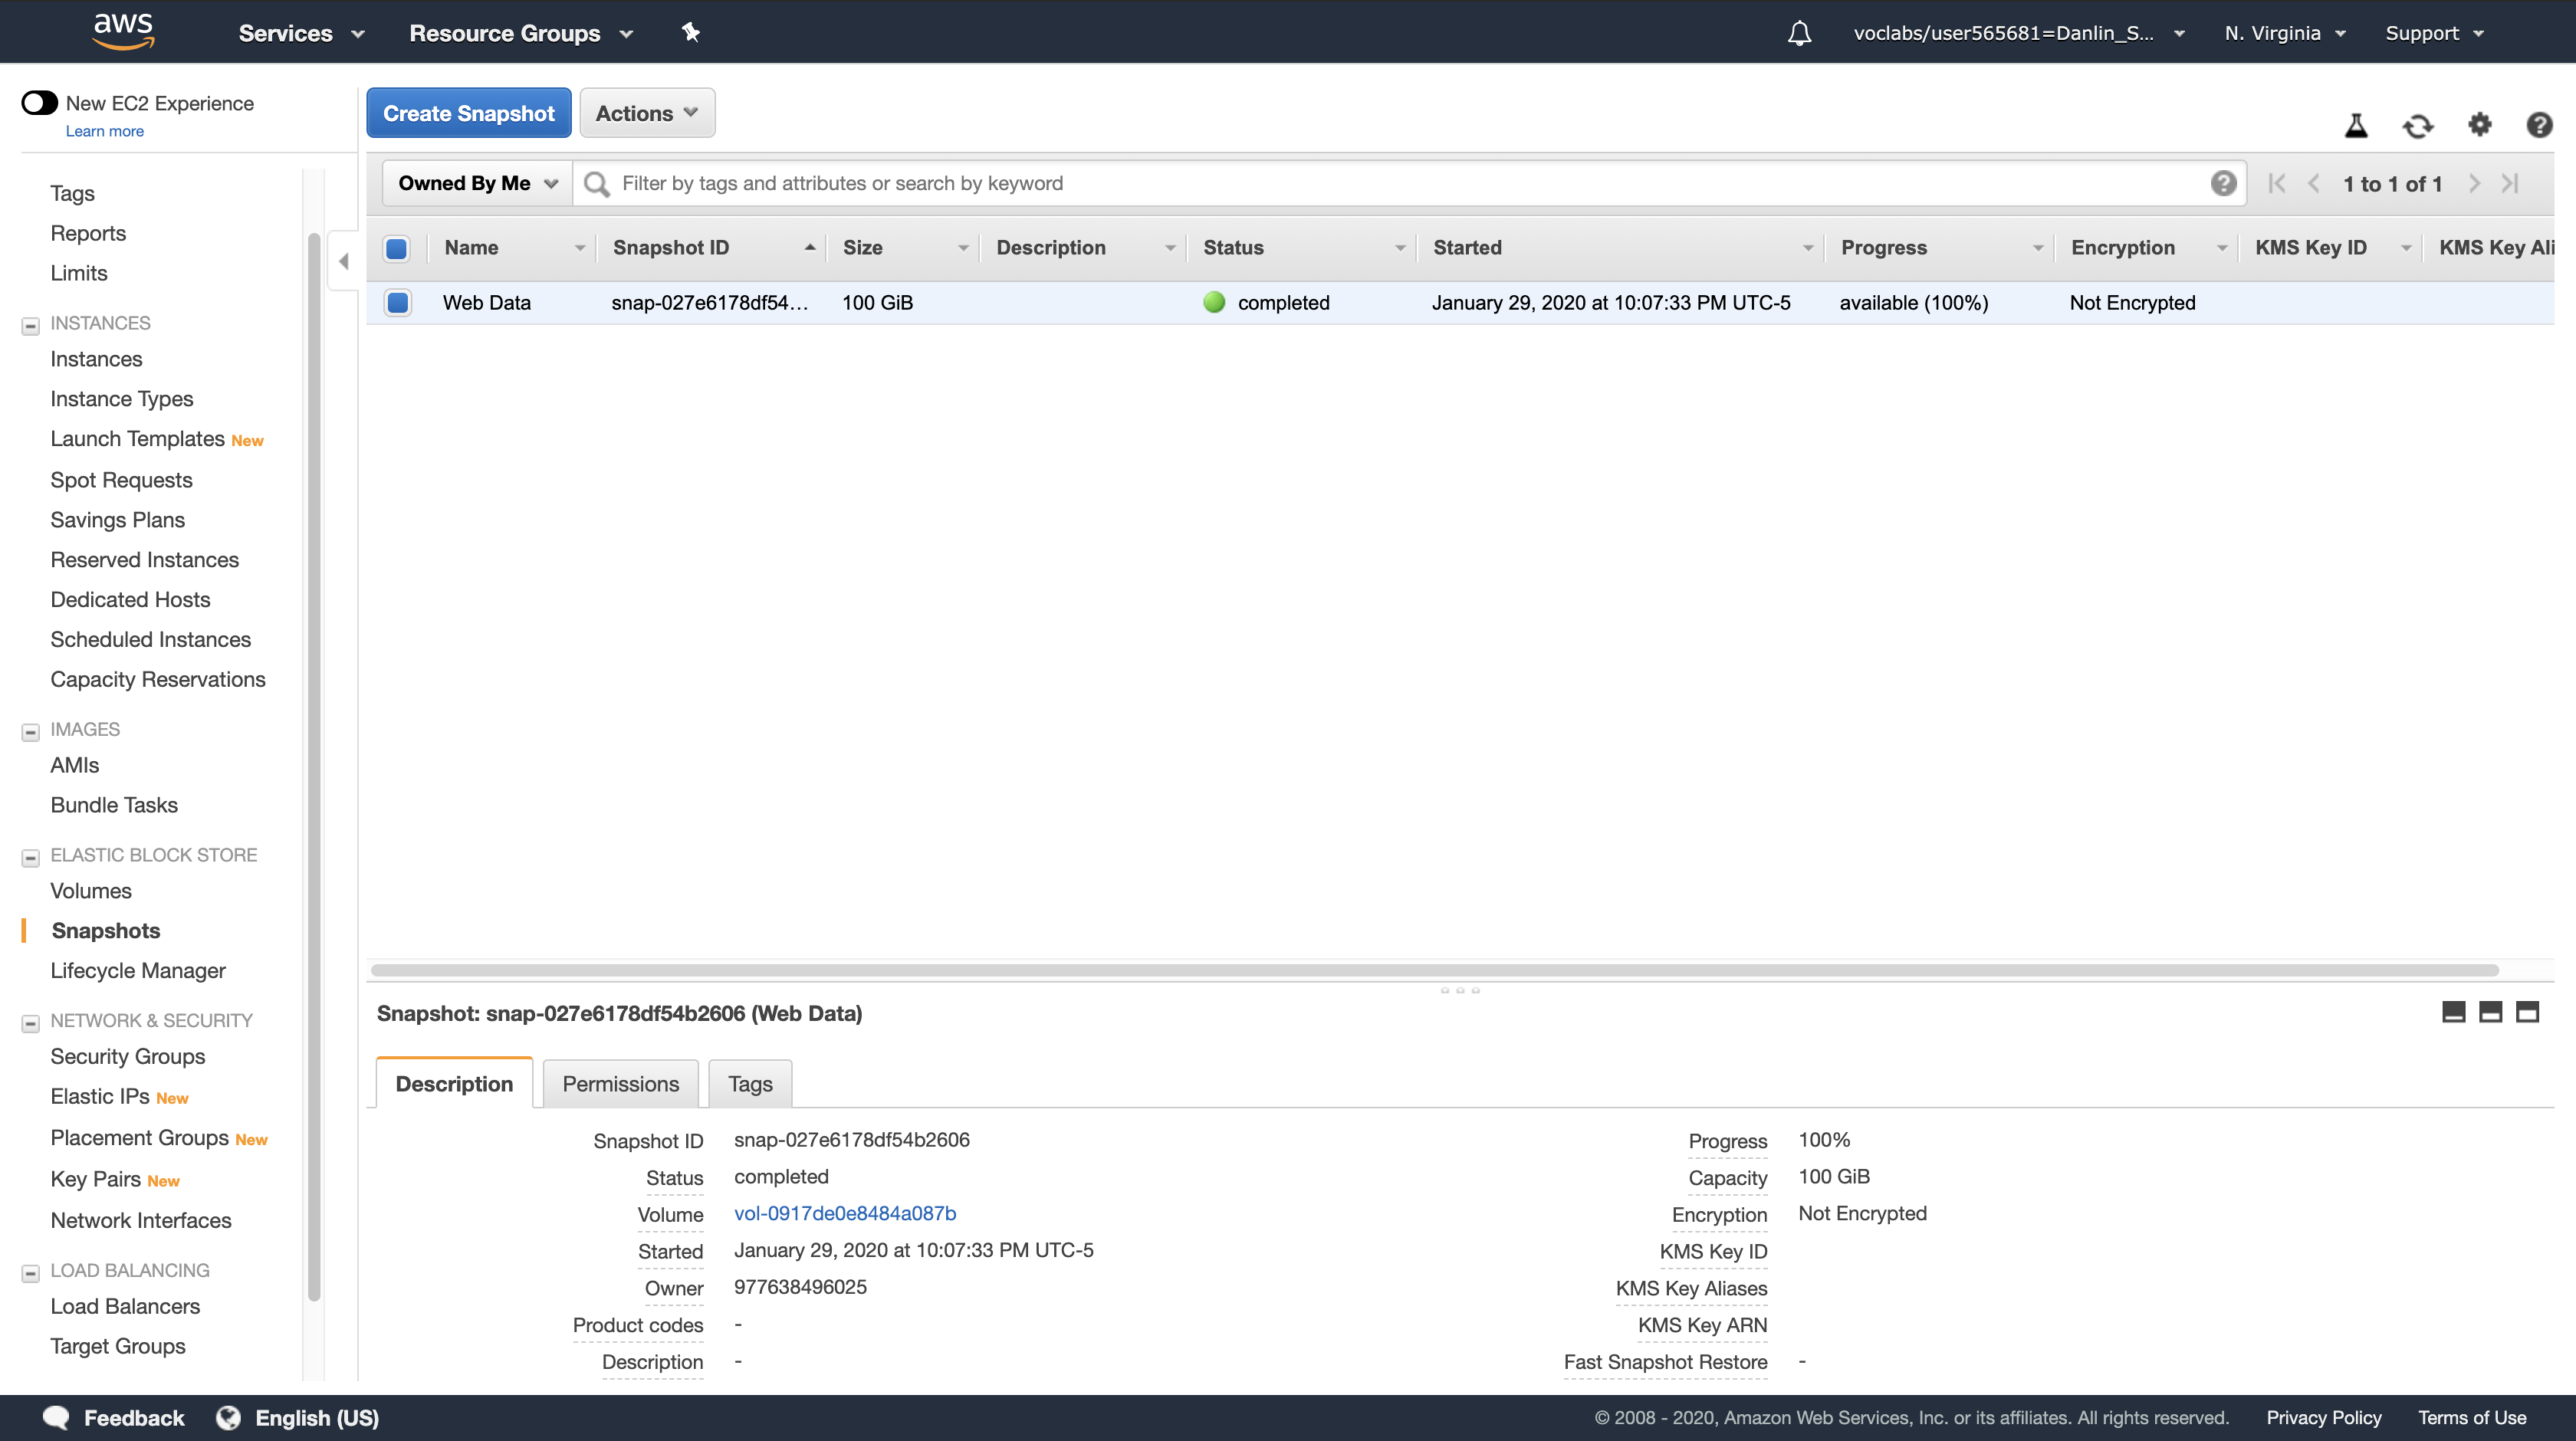The width and height of the screenshot is (2576, 1441).
Task: Toggle the select-all checkbox in table header
Action: tap(396, 248)
